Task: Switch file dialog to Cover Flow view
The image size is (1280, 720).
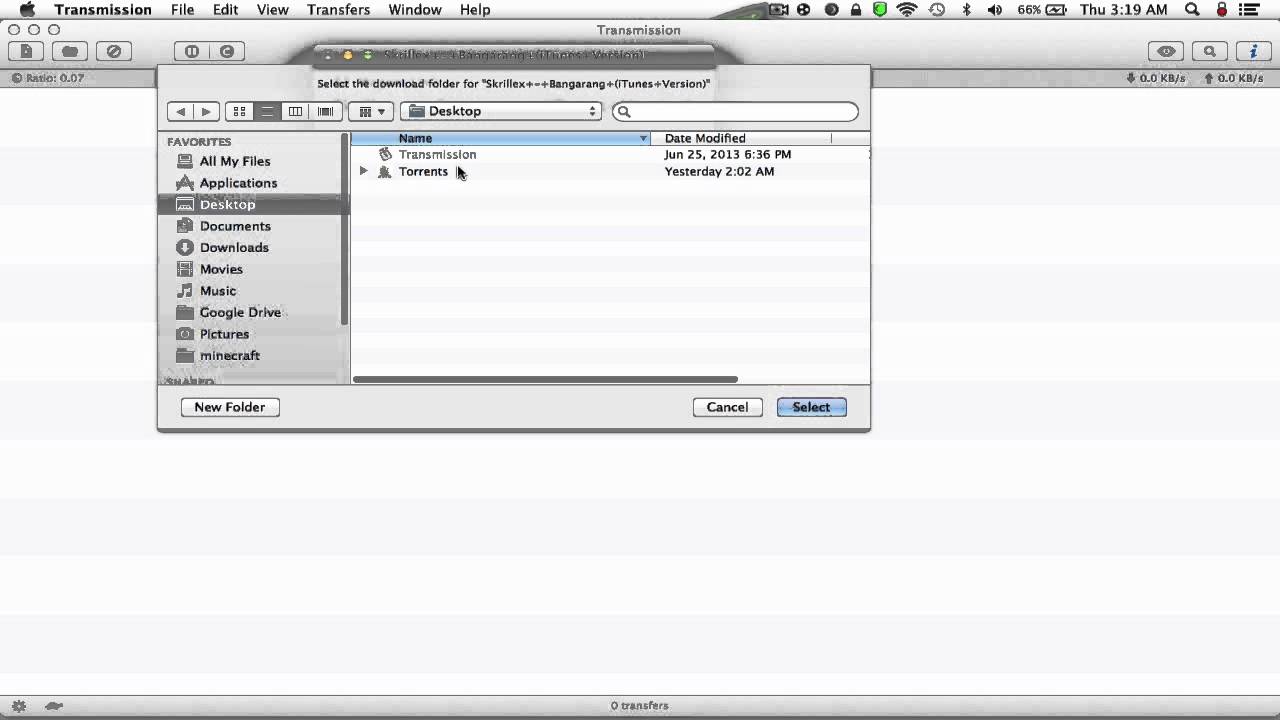Action: coord(326,112)
